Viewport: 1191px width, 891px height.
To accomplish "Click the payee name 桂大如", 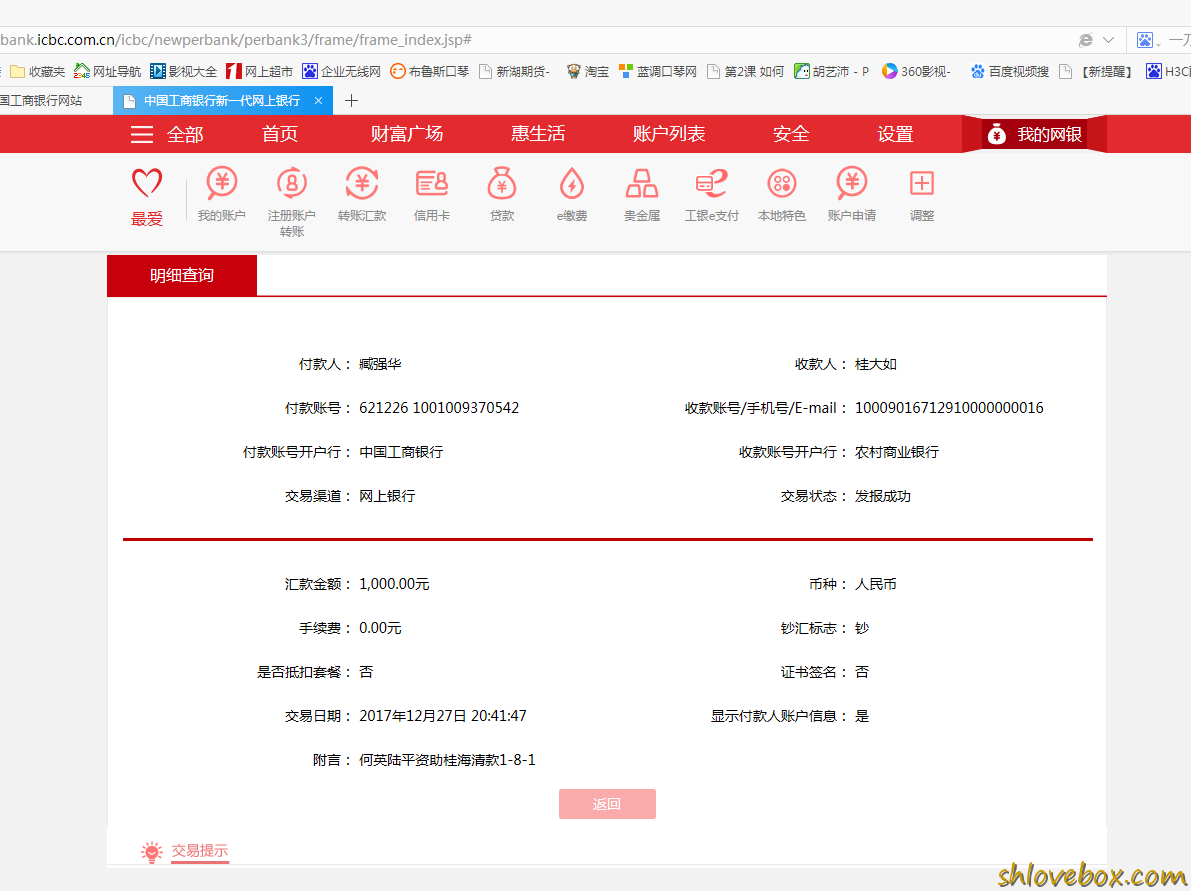I will (876, 365).
